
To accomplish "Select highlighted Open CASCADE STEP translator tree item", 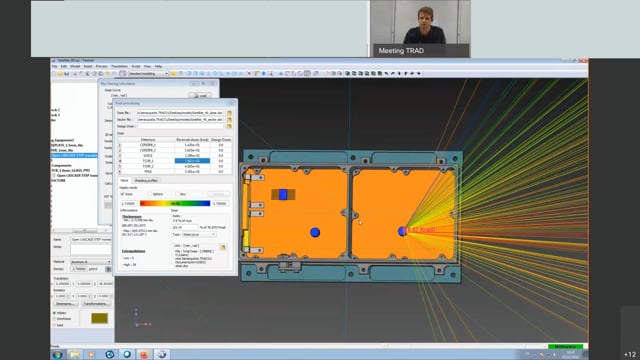I will tap(75, 156).
